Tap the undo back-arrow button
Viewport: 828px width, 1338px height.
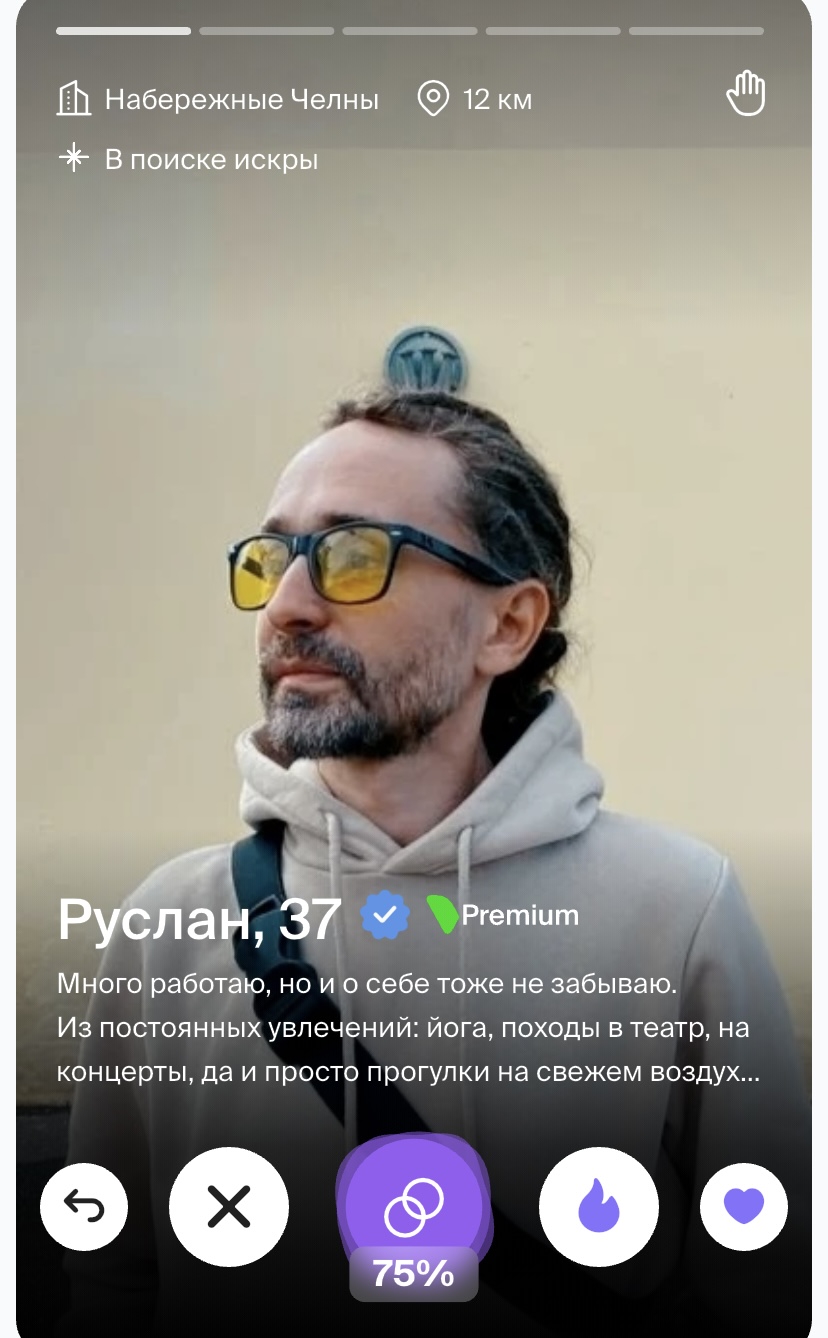click(84, 1207)
